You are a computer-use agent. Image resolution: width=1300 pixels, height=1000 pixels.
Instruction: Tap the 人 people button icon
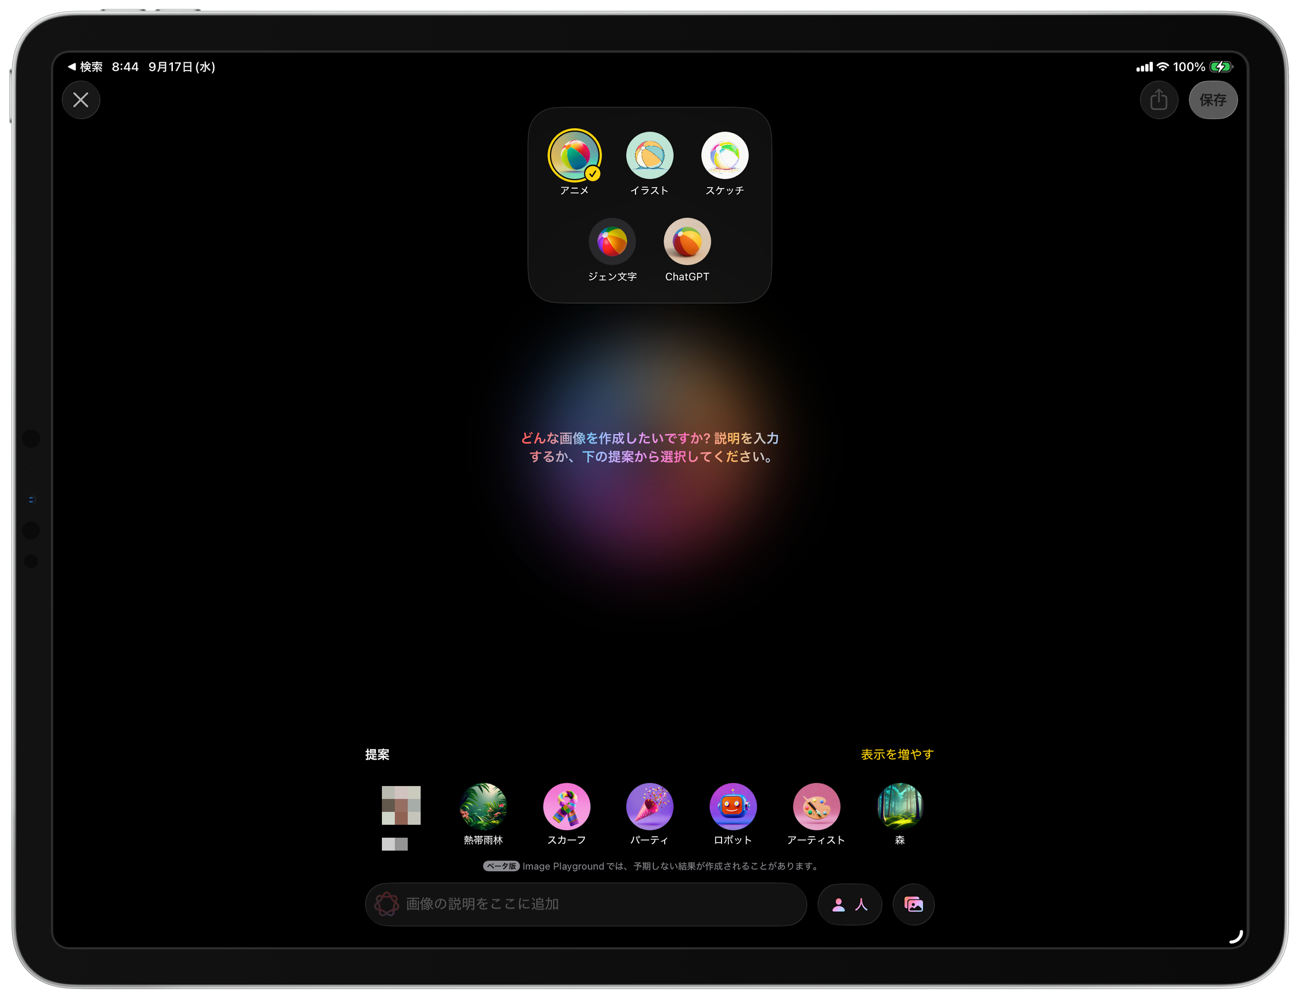[x=849, y=904]
